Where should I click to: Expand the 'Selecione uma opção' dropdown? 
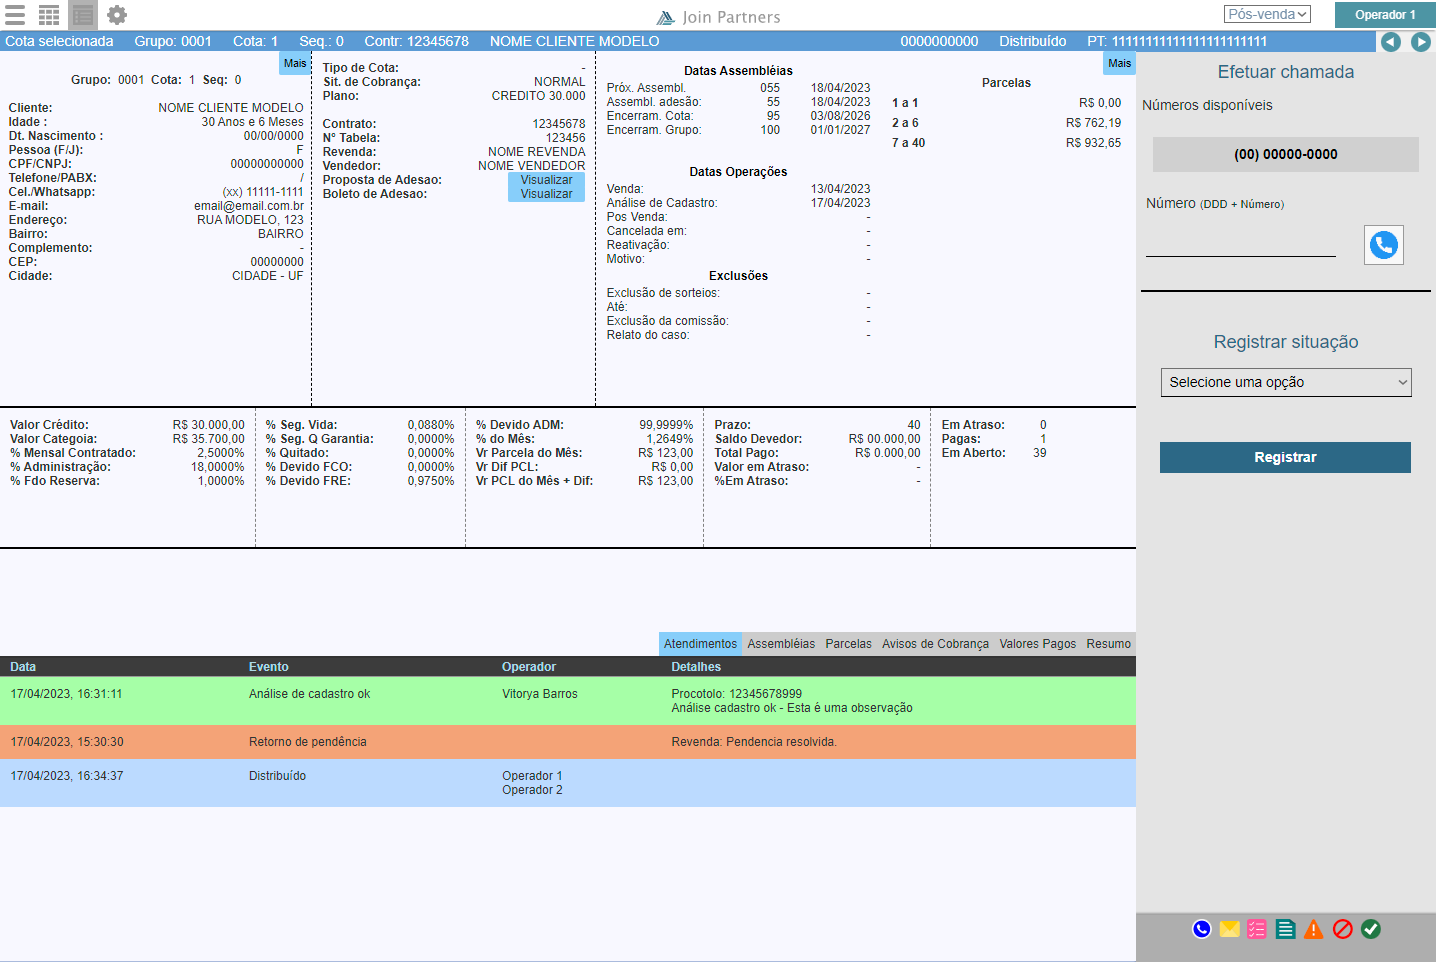pos(1285,382)
